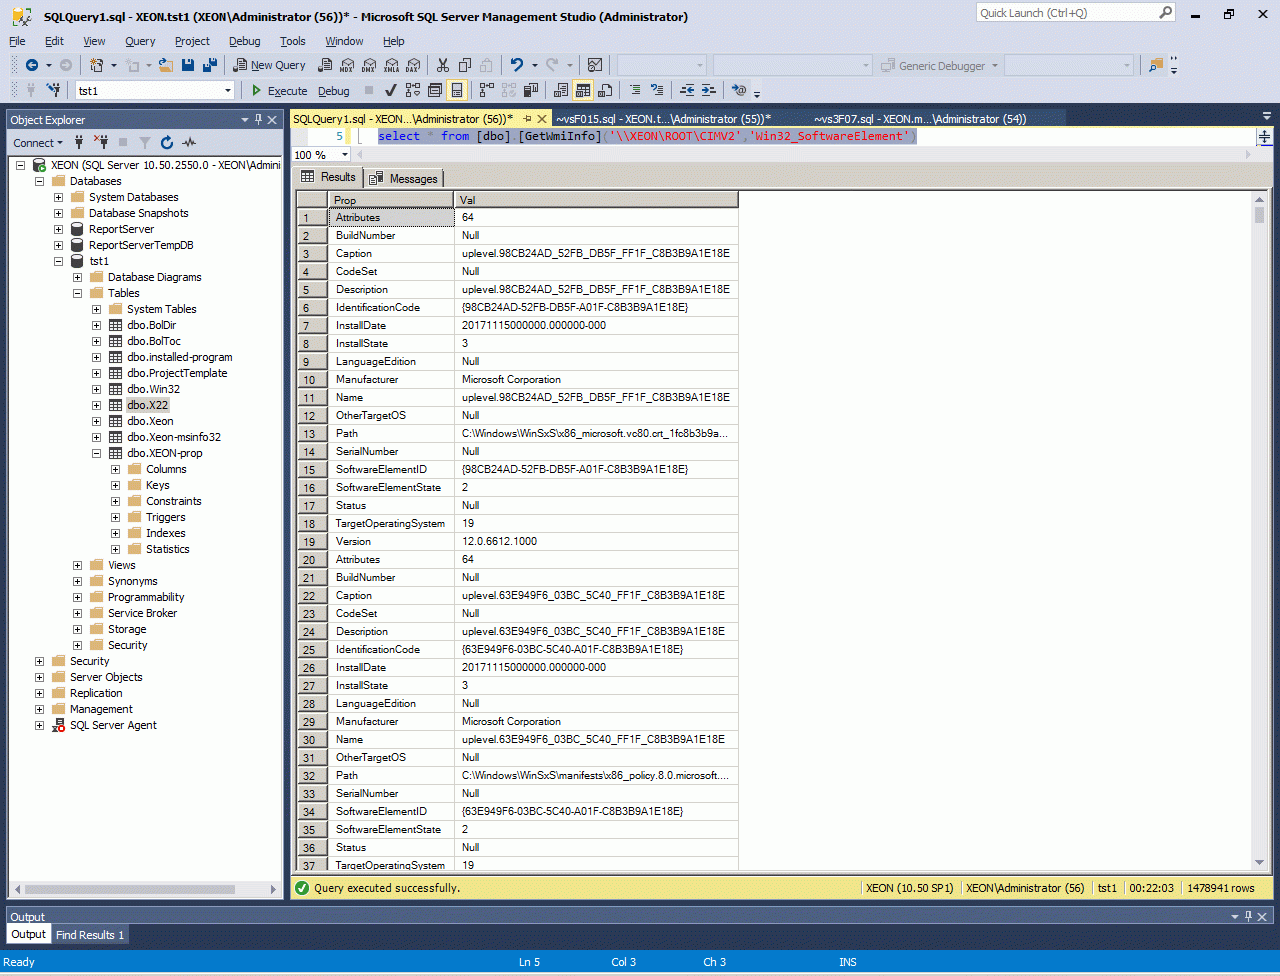The width and height of the screenshot is (1280, 976).
Task: Open a new DAX query
Action: point(412,65)
